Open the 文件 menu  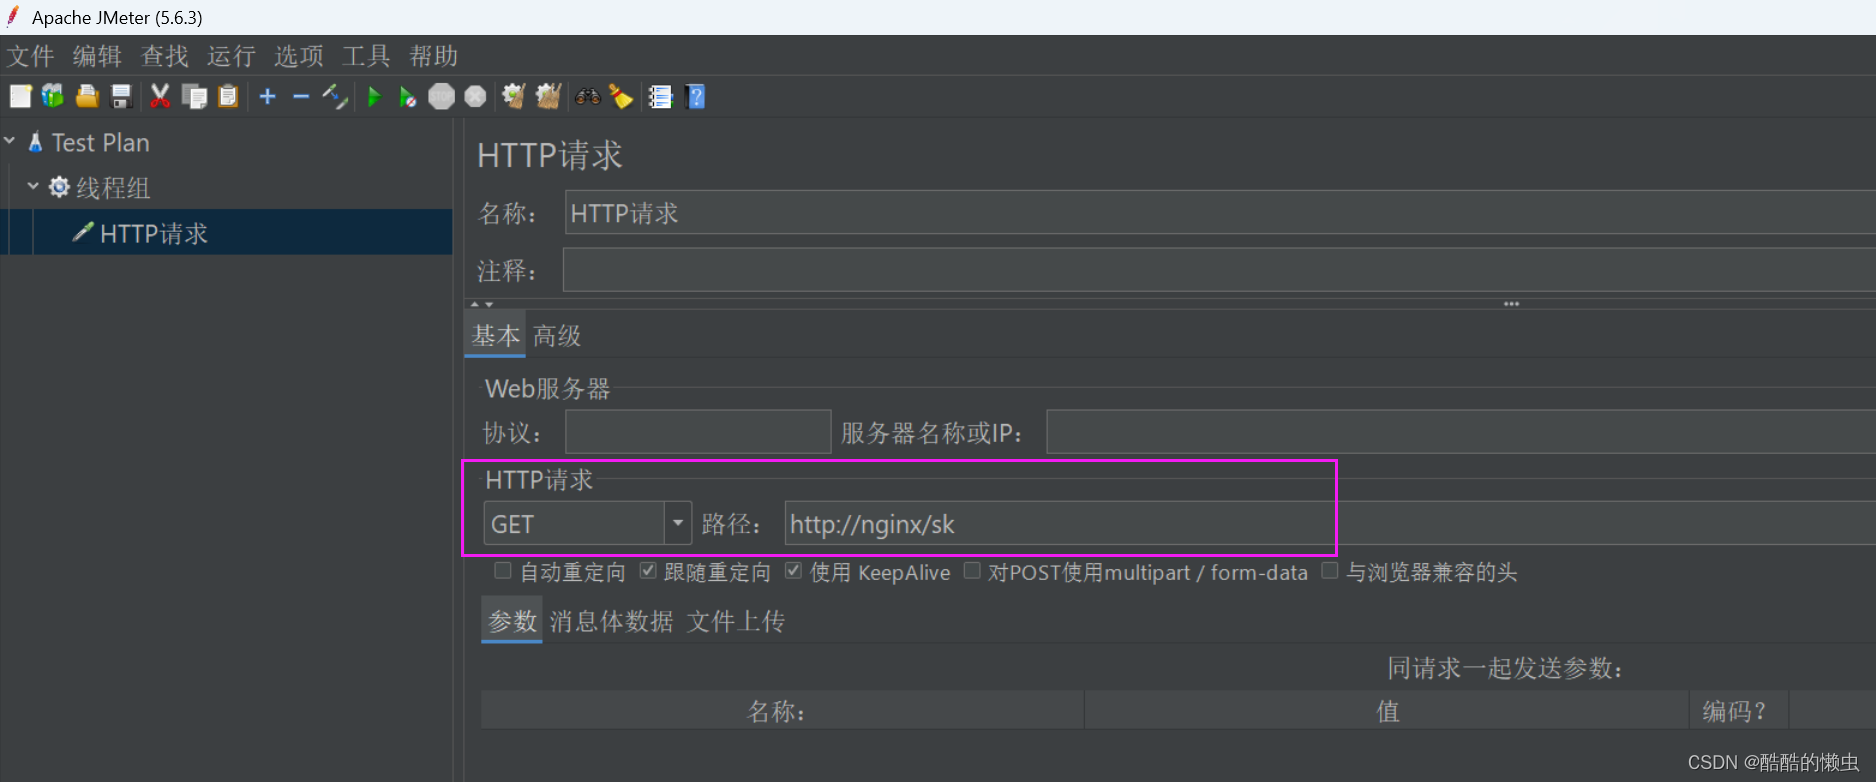[31, 56]
